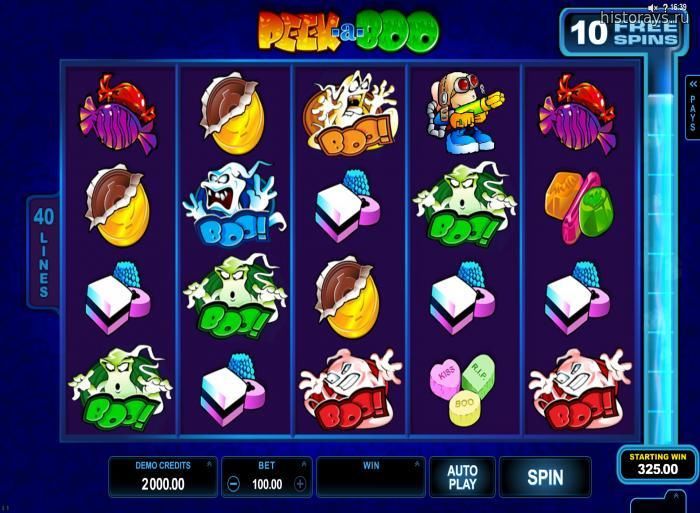Image resolution: width=700 pixels, height=513 pixels.
Task: Start the reels with Spin button
Action: (x=545, y=477)
